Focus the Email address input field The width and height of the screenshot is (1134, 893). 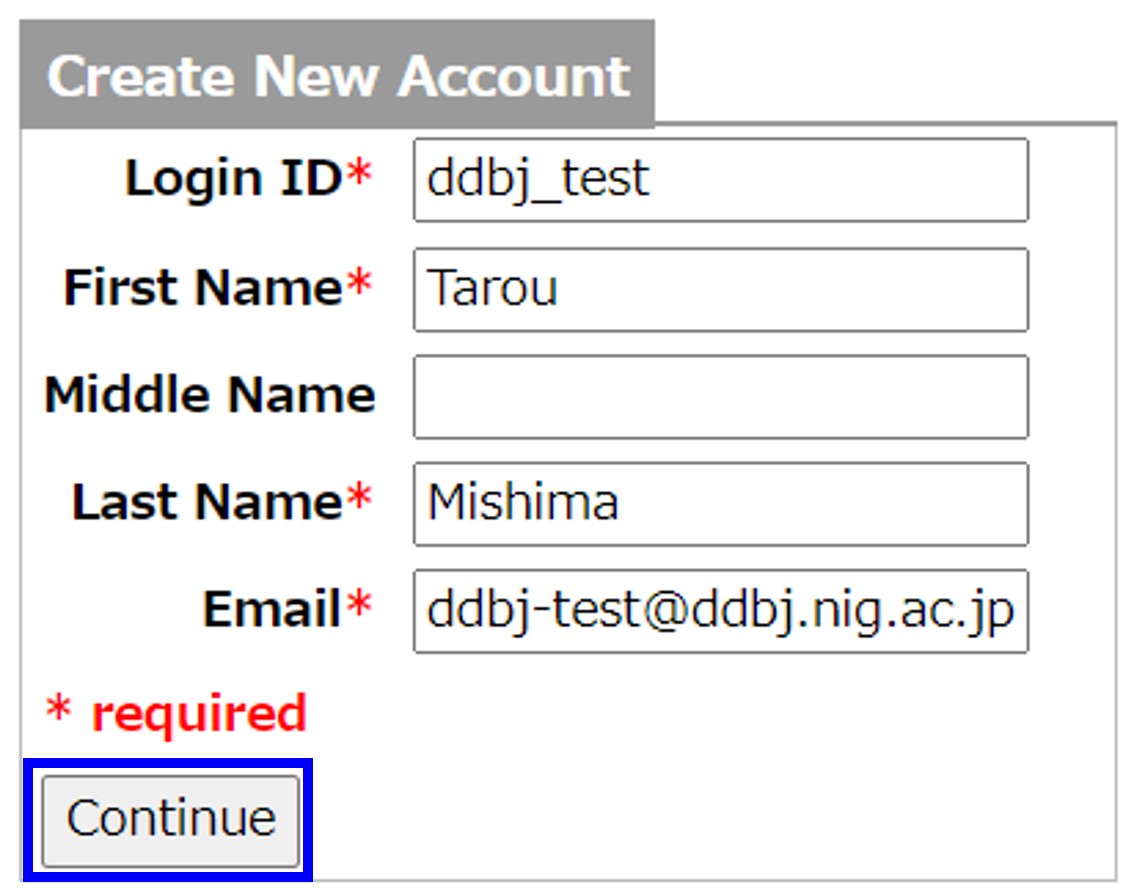point(720,610)
